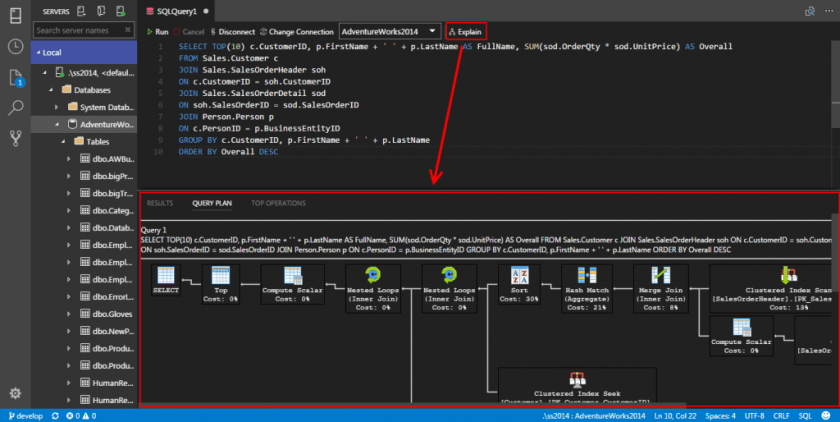
Task: Switch to the QUERY PLAN tab
Action: (212, 203)
